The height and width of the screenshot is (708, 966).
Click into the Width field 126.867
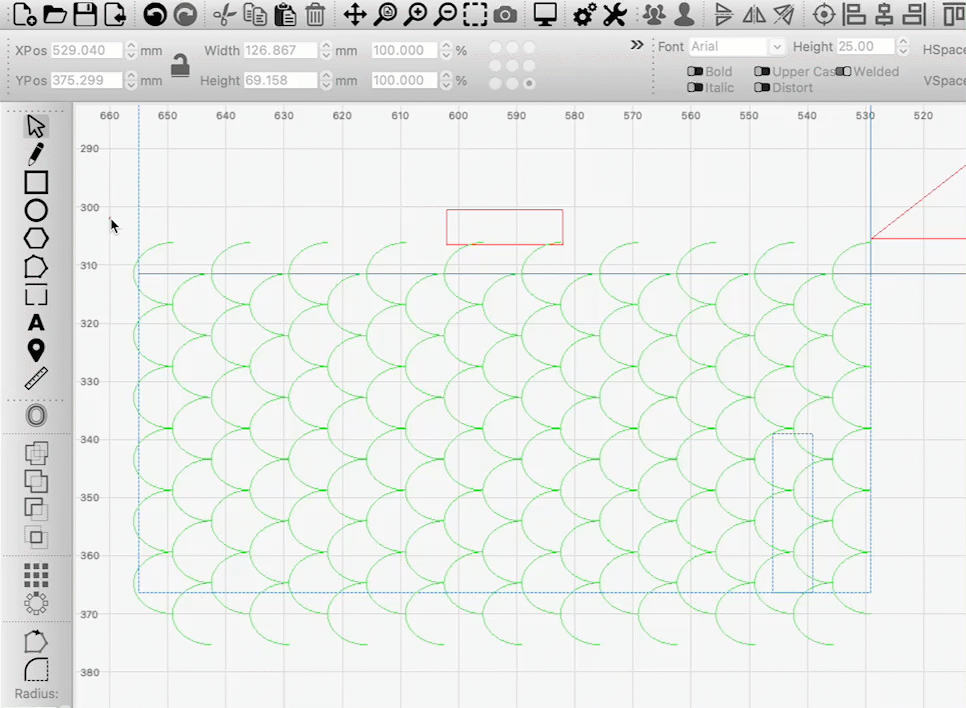[281, 50]
